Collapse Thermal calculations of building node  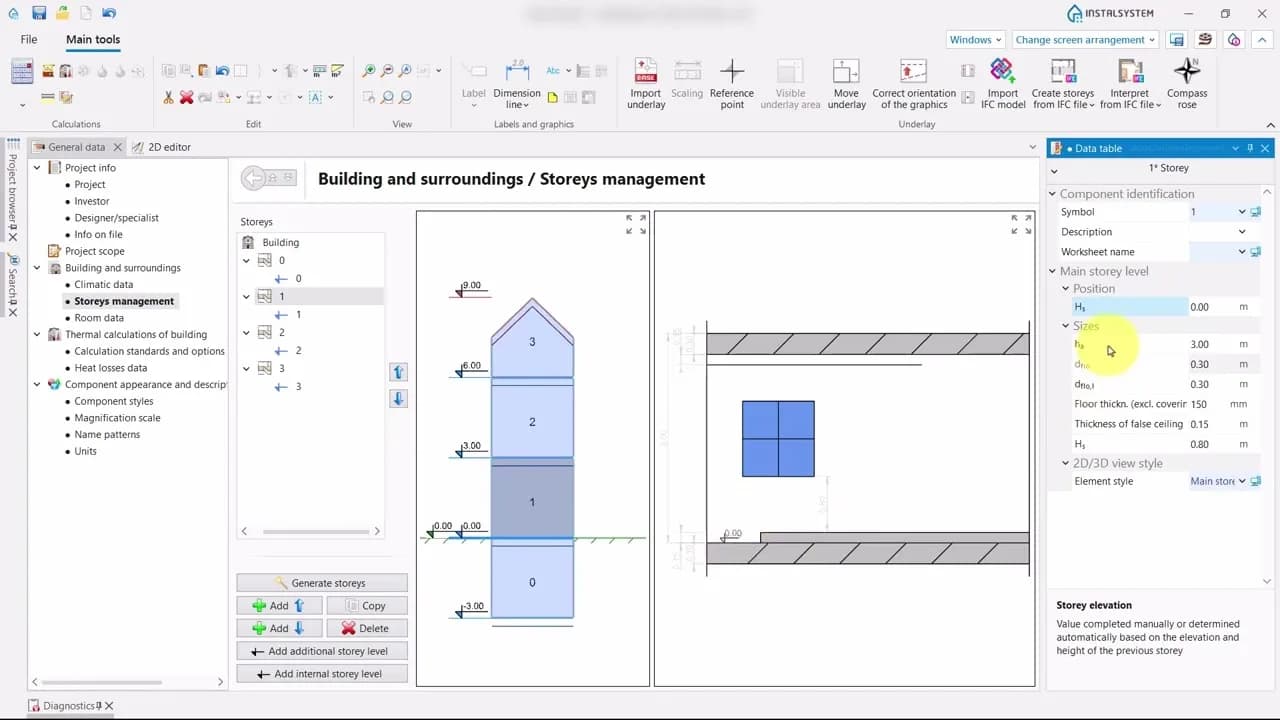(x=37, y=335)
